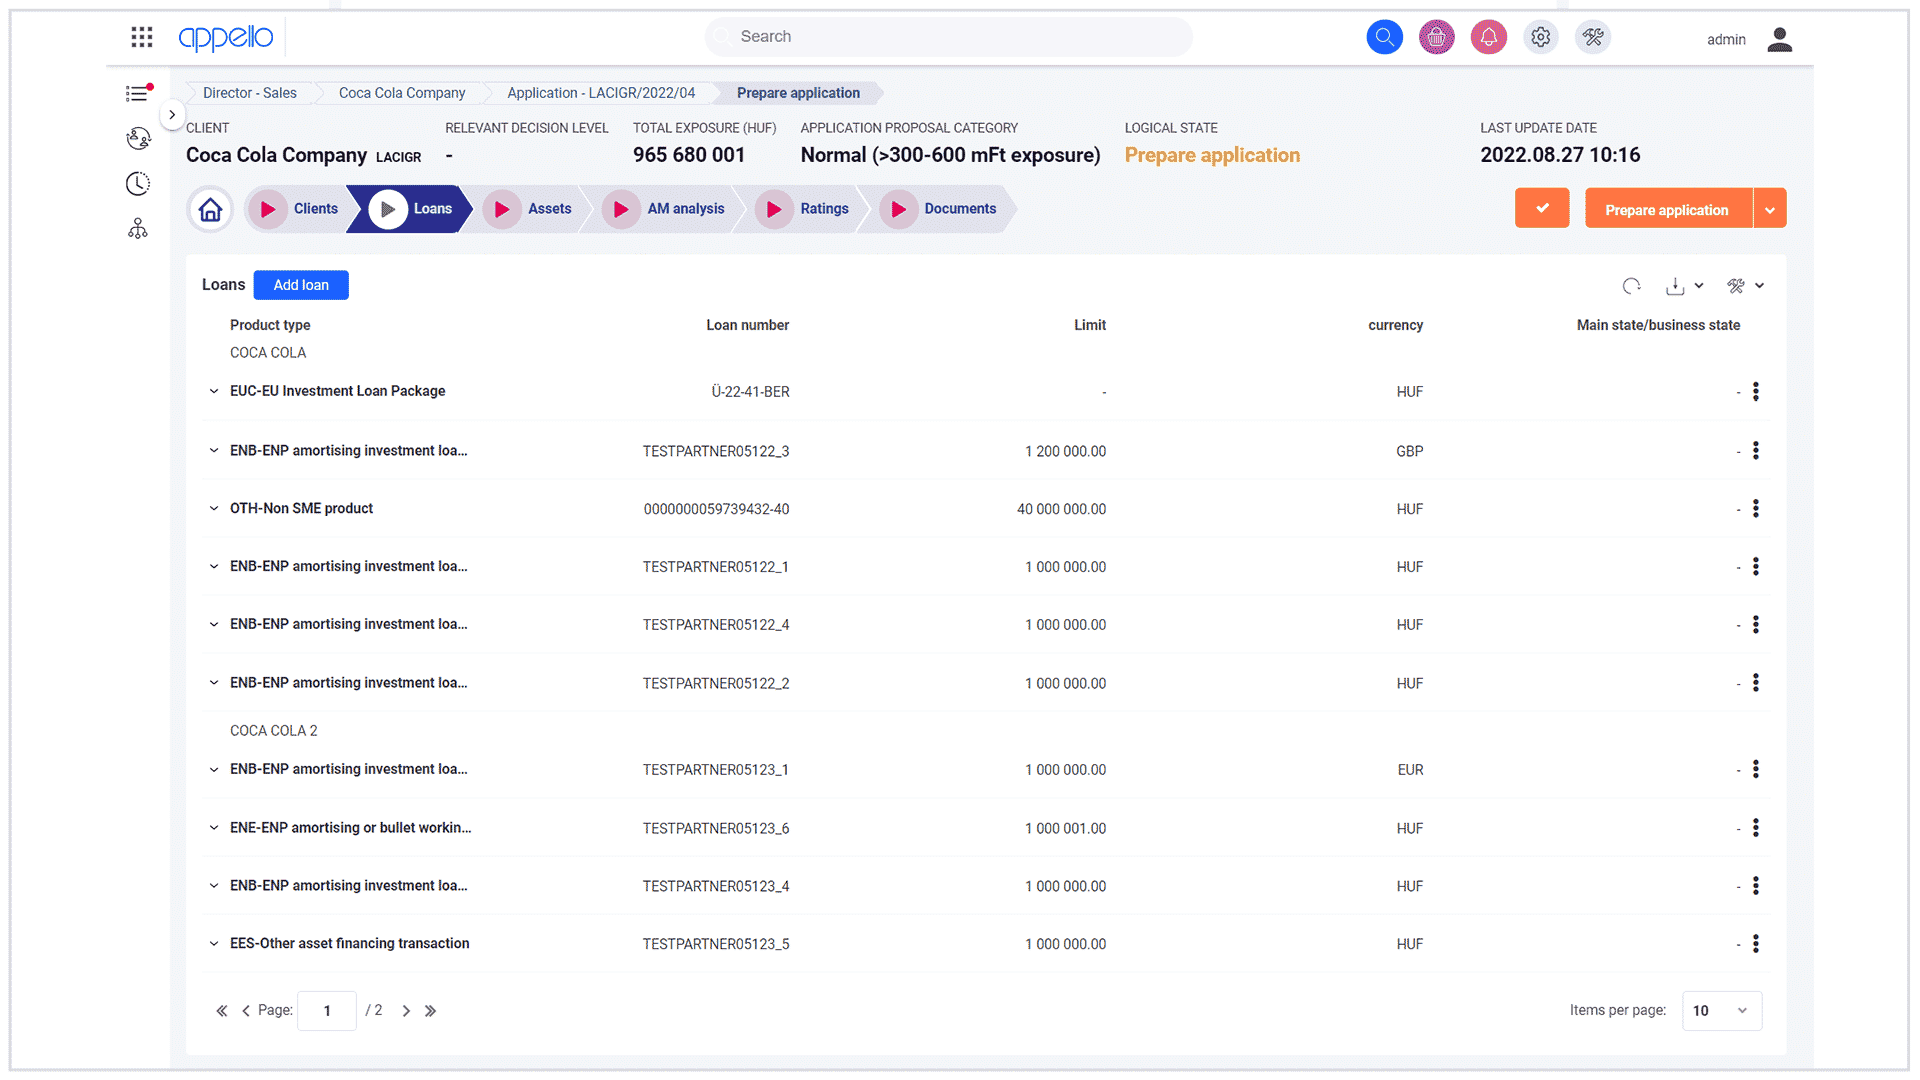Navigate to the Assets tab
Image resolution: width=1920 pixels, height=1080 pixels.
click(549, 208)
